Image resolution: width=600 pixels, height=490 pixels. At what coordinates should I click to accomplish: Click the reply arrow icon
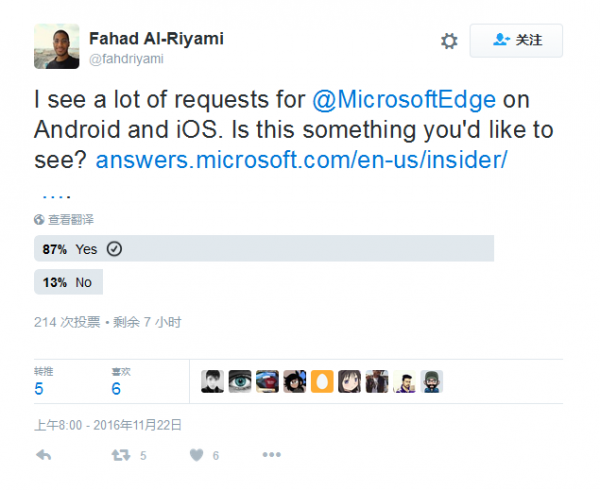click(x=43, y=455)
